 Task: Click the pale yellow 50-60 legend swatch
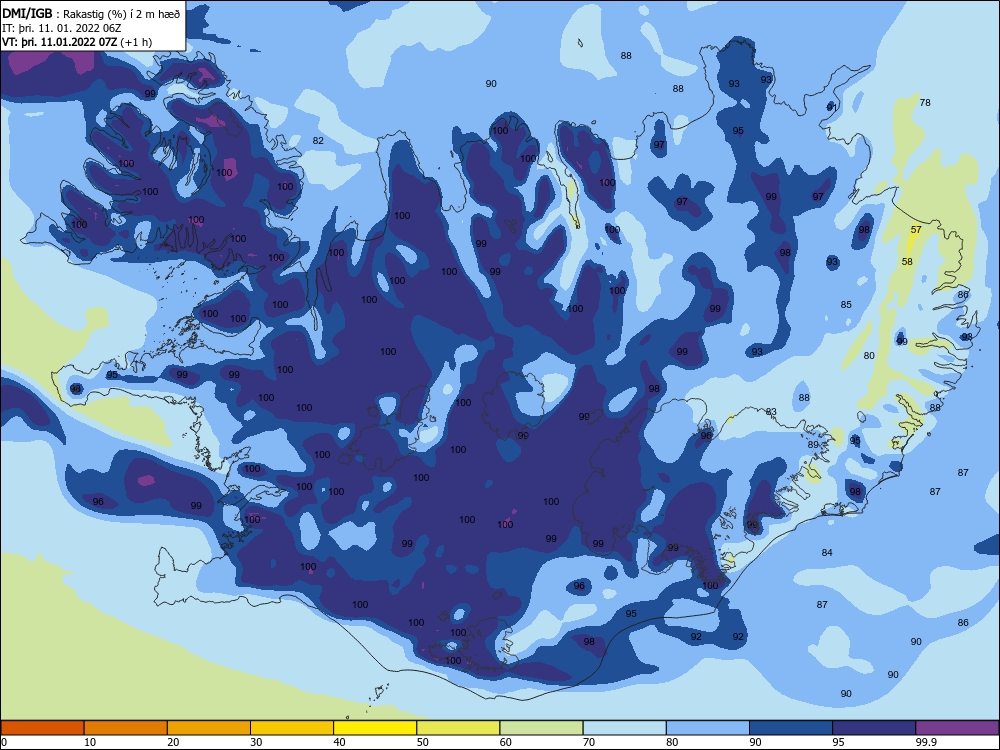(x=458, y=728)
